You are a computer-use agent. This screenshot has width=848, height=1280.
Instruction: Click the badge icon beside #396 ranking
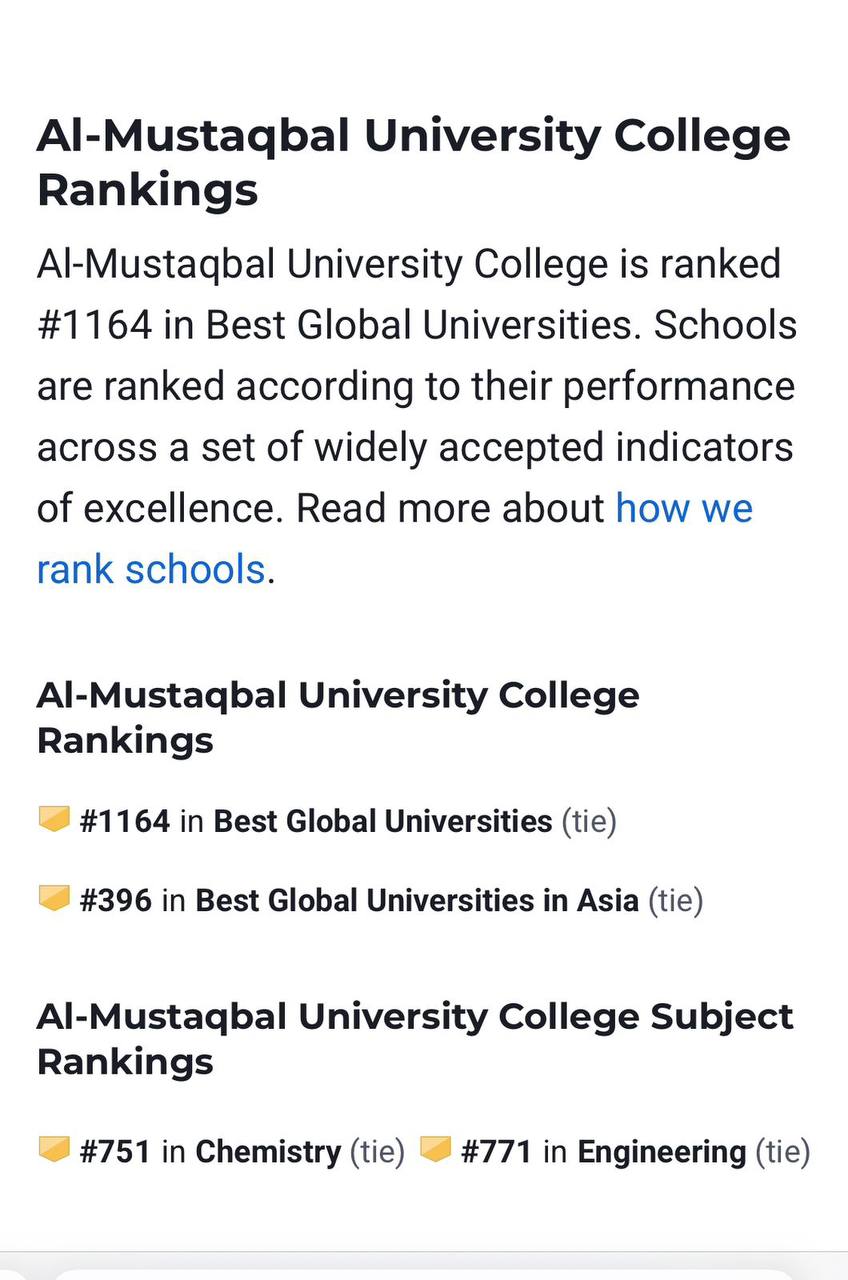pos(54,899)
